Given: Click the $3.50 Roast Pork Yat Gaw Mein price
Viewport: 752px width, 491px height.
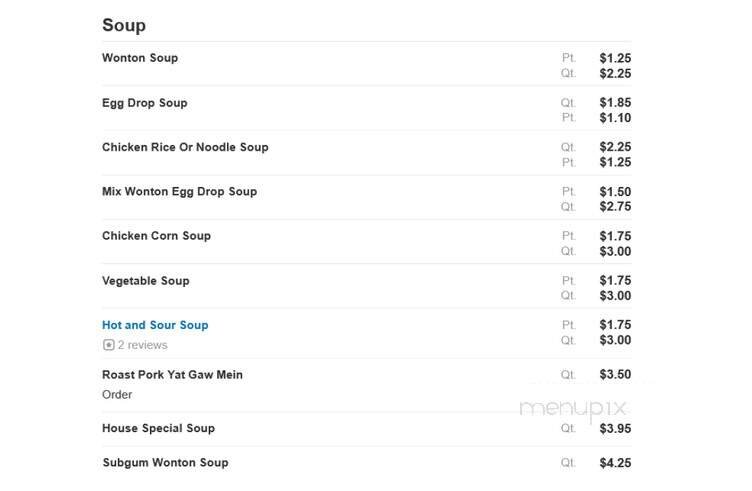Looking at the screenshot, I should 615,375.
